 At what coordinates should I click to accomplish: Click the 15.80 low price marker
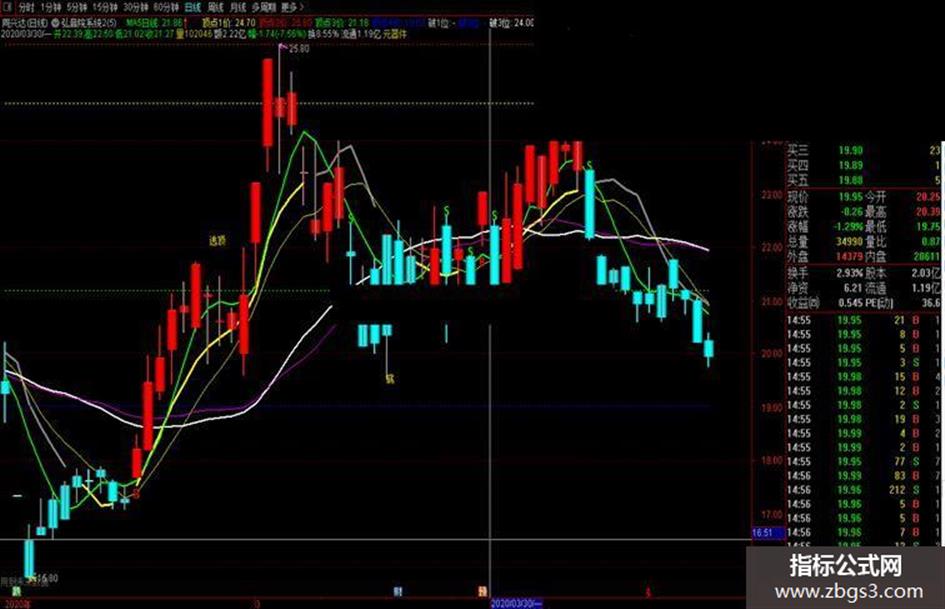tap(48, 578)
